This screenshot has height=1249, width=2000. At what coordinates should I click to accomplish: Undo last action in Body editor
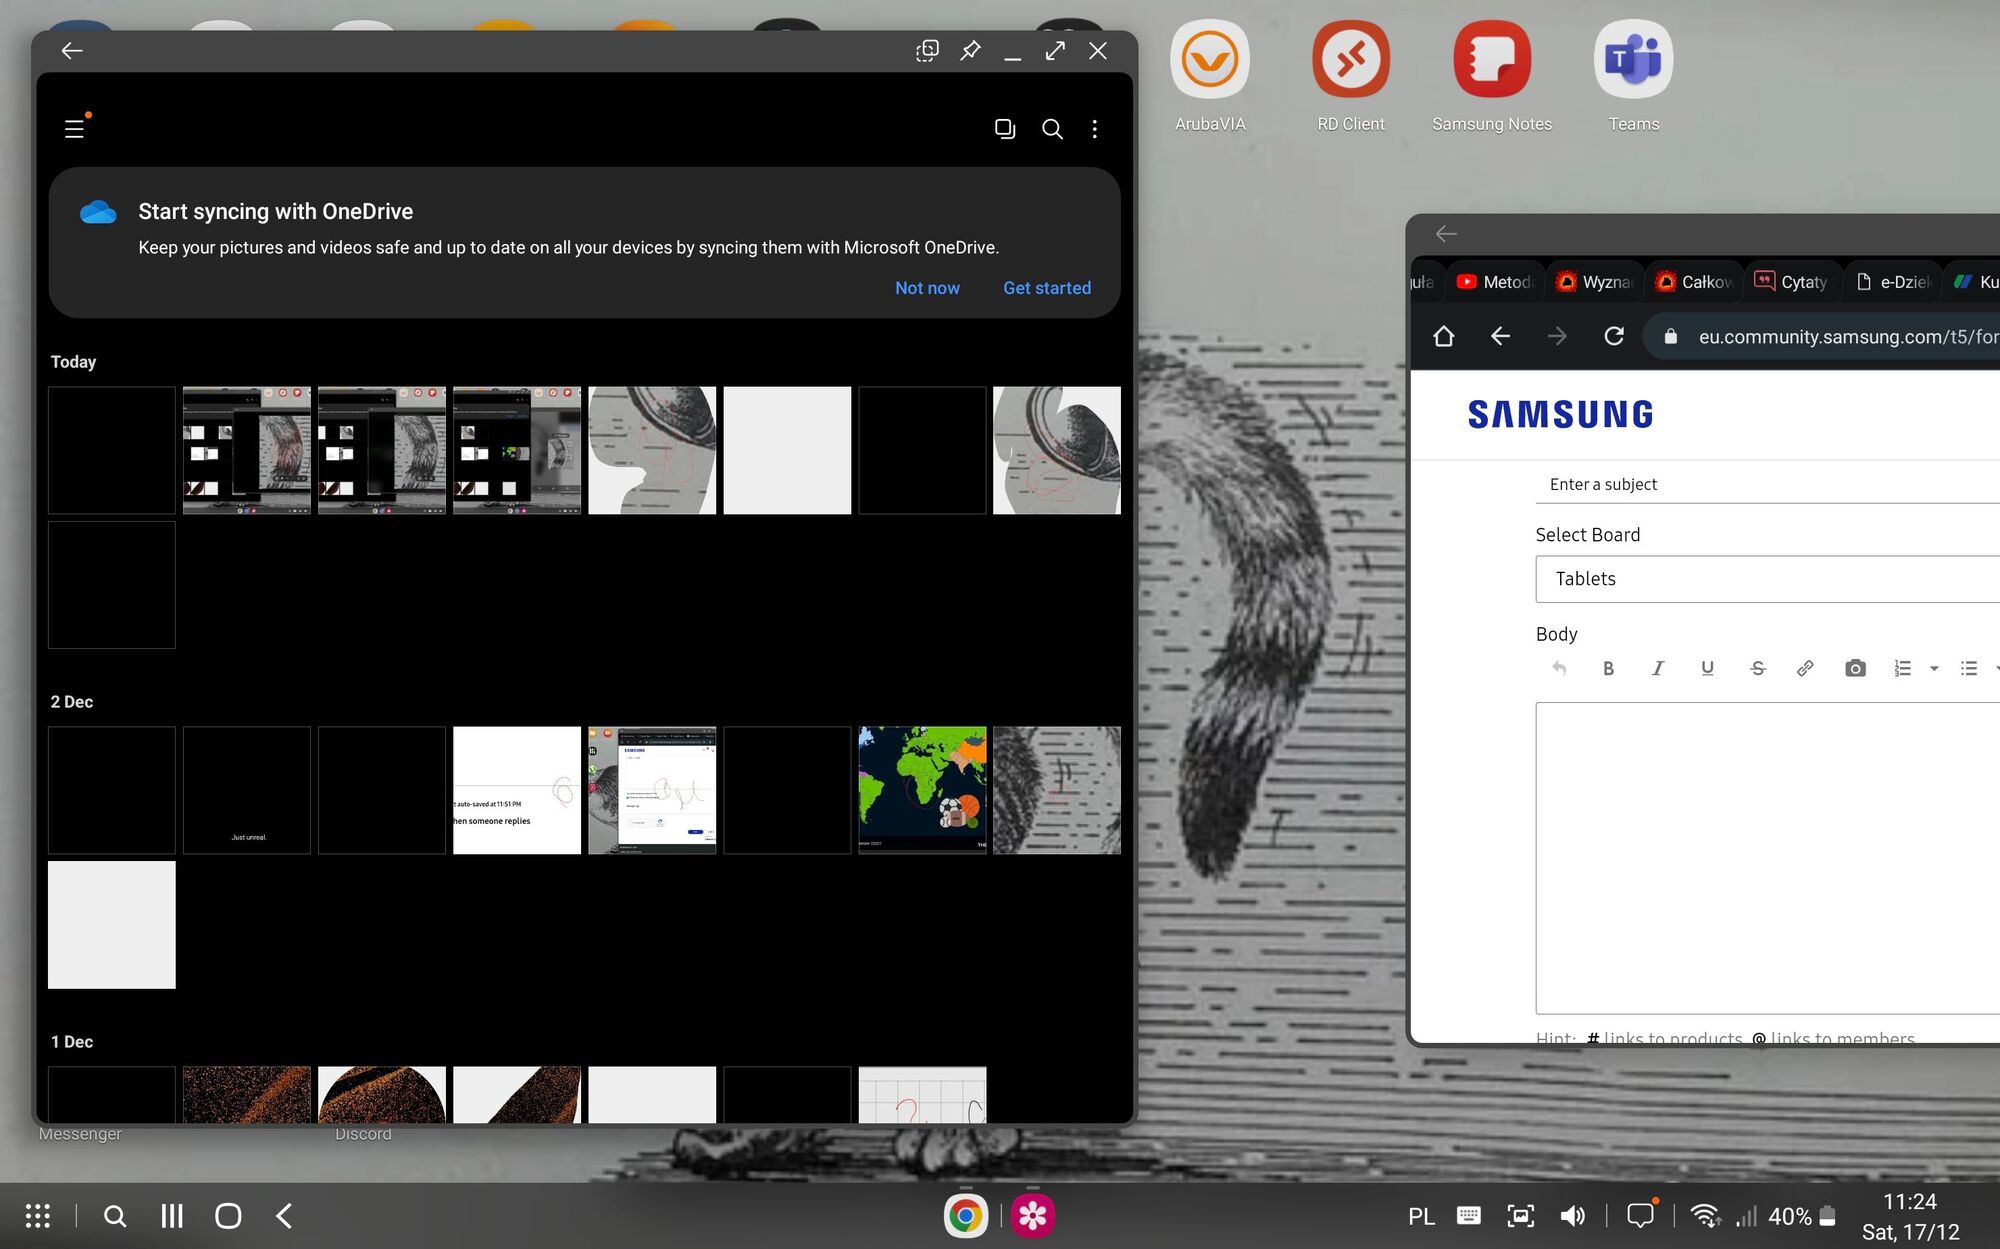pyautogui.click(x=1559, y=668)
